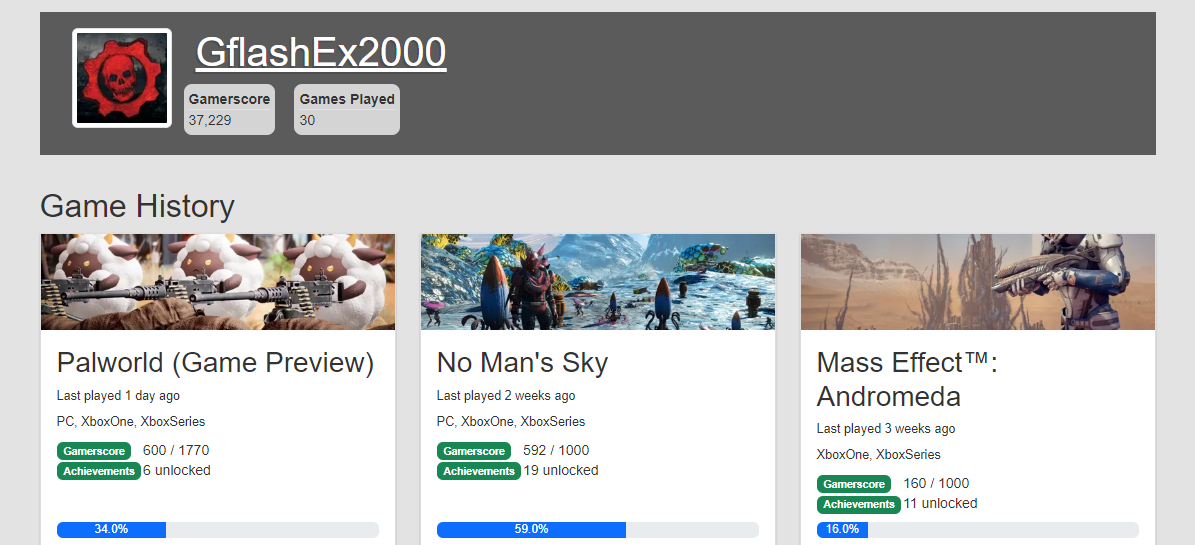The image size is (1195, 545).
Task: Click the Mass Effect Gamerscore badge
Action: point(854,484)
